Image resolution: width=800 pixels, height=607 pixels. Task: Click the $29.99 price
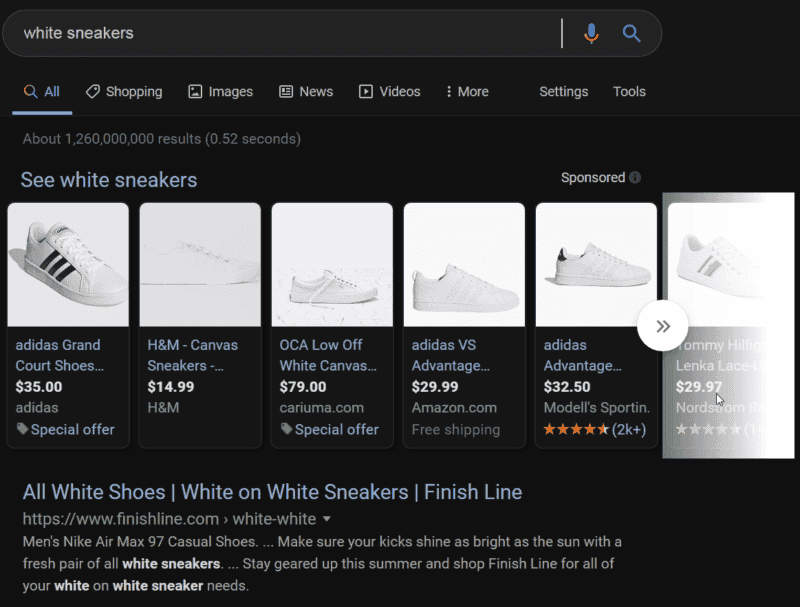(435, 387)
